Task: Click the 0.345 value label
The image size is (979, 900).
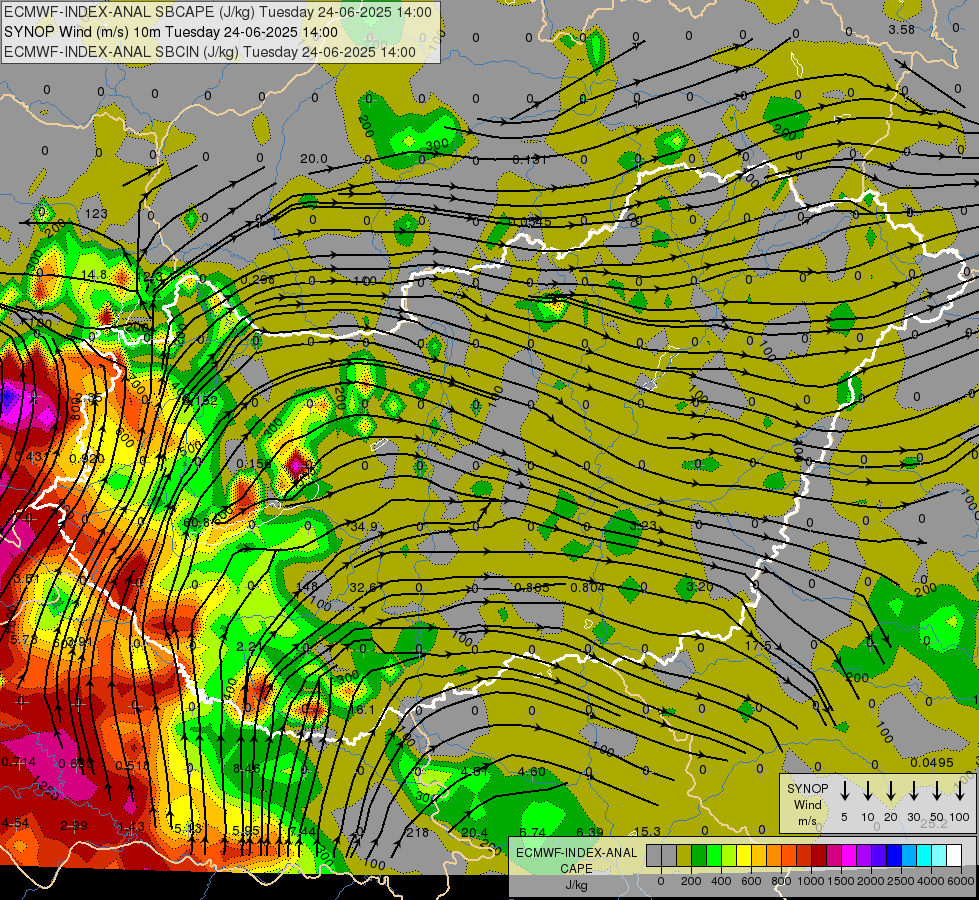Action: pos(531,222)
